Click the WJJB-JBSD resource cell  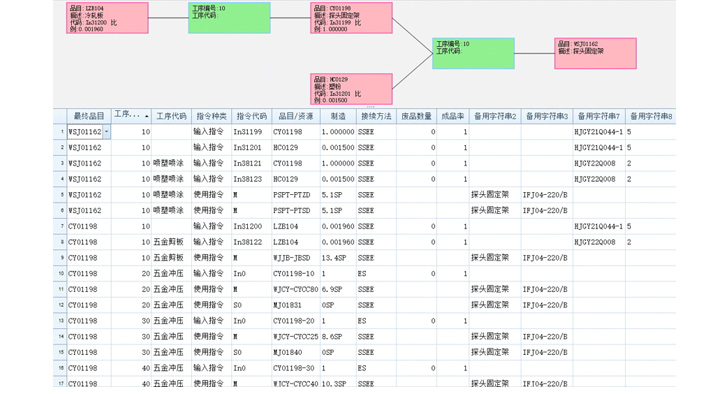click(296, 258)
